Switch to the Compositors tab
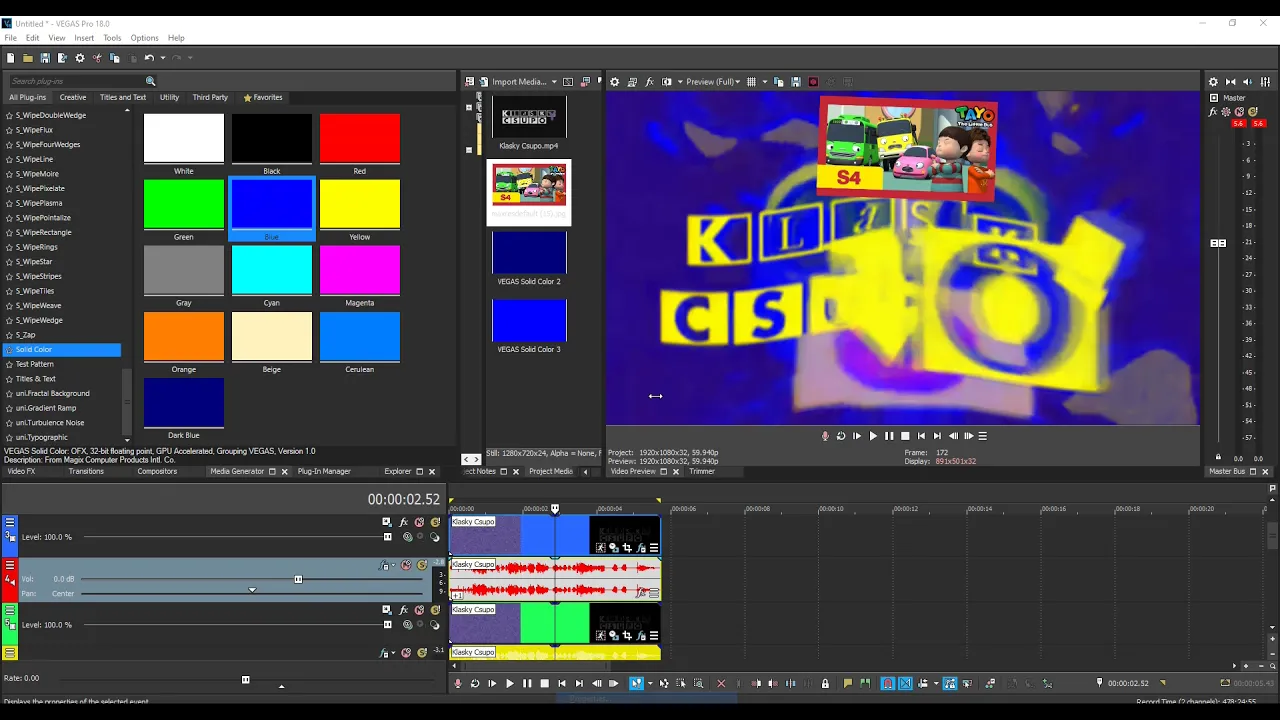1280x720 pixels. click(157, 471)
